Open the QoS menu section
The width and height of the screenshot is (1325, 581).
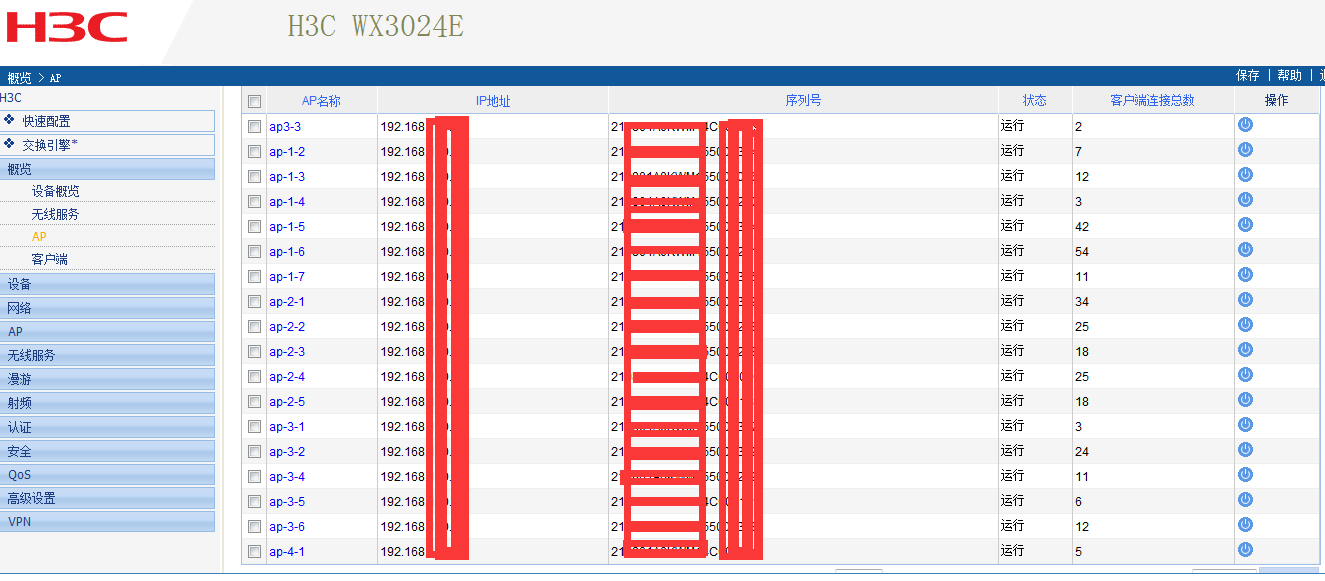click(x=107, y=474)
